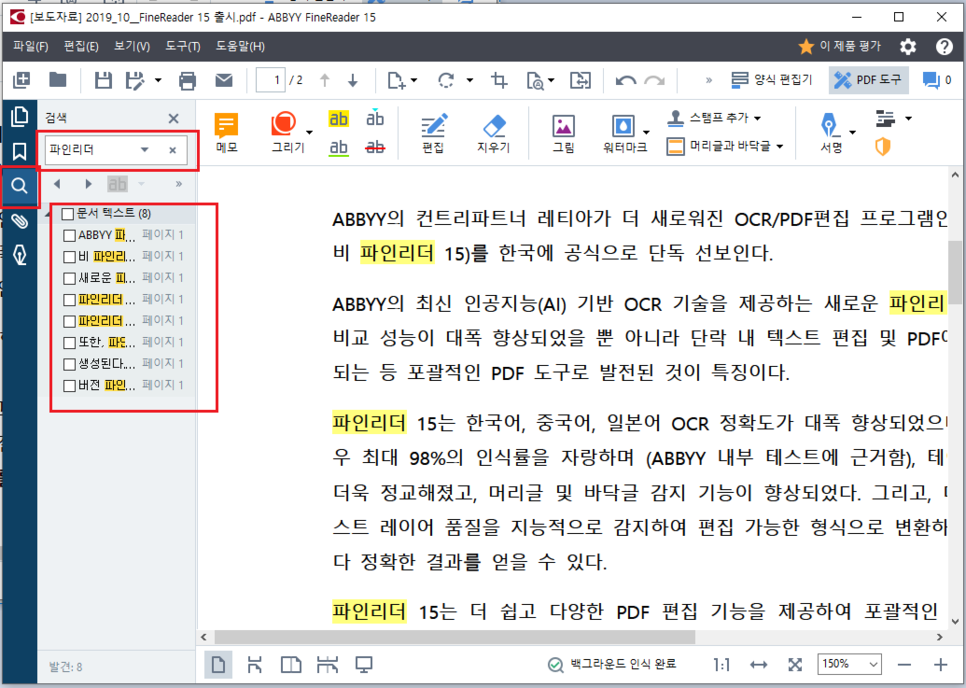
Task: Click the Save As pencil-disk icon
Action: pyautogui.click(x=135, y=80)
